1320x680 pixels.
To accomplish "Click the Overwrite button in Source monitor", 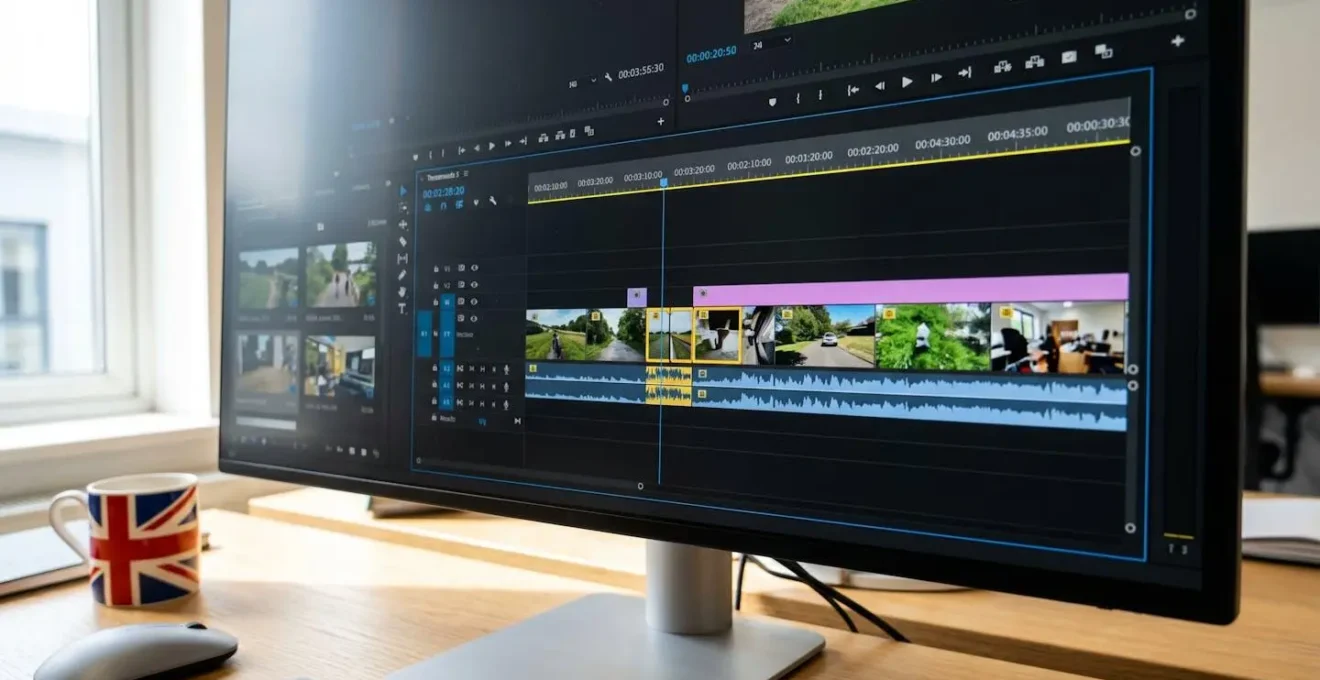I will click(x=559, y=135).
